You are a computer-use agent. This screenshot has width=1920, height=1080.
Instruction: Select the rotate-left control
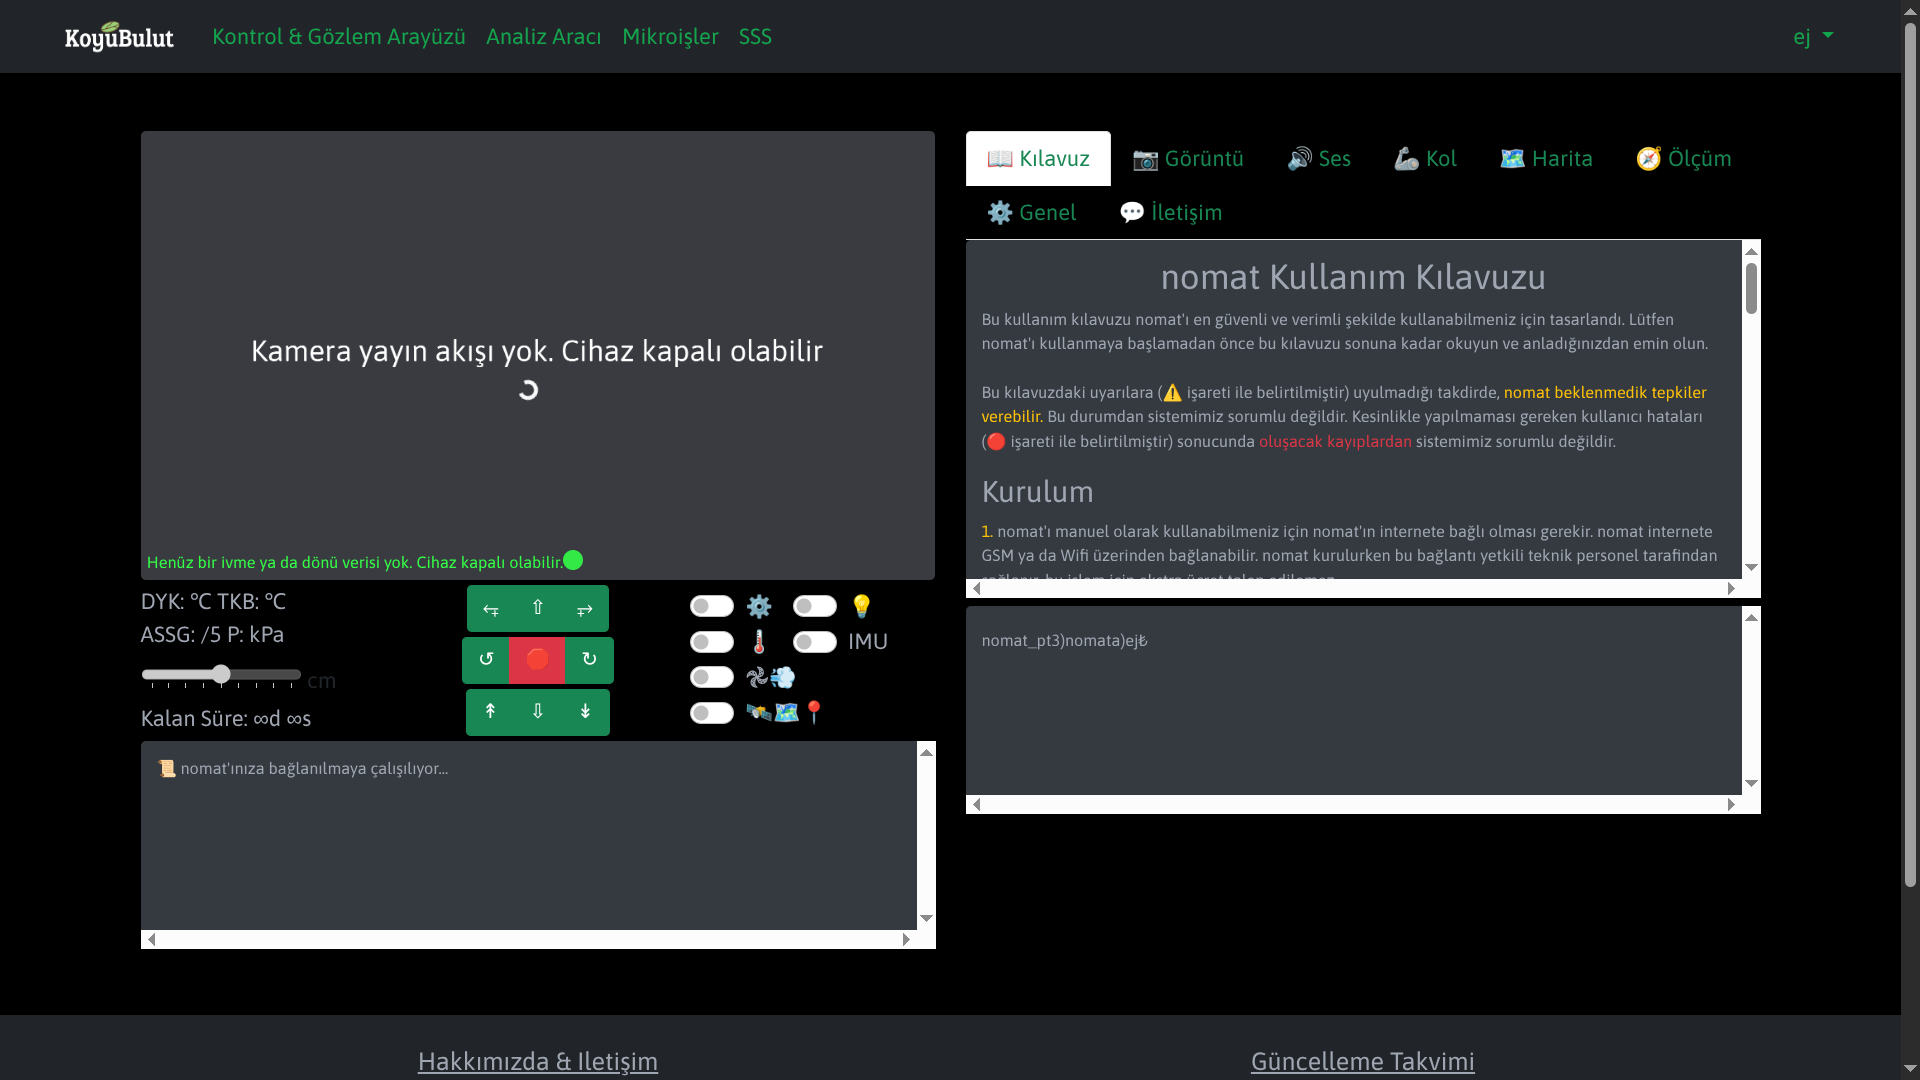coord(487,660)
